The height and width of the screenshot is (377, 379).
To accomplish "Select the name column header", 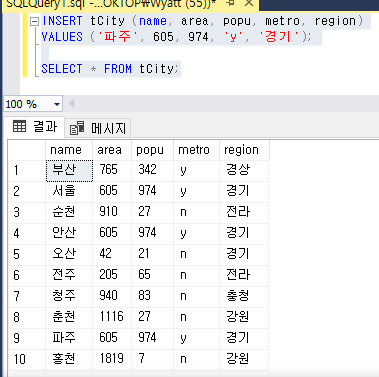I will point(69,150).
